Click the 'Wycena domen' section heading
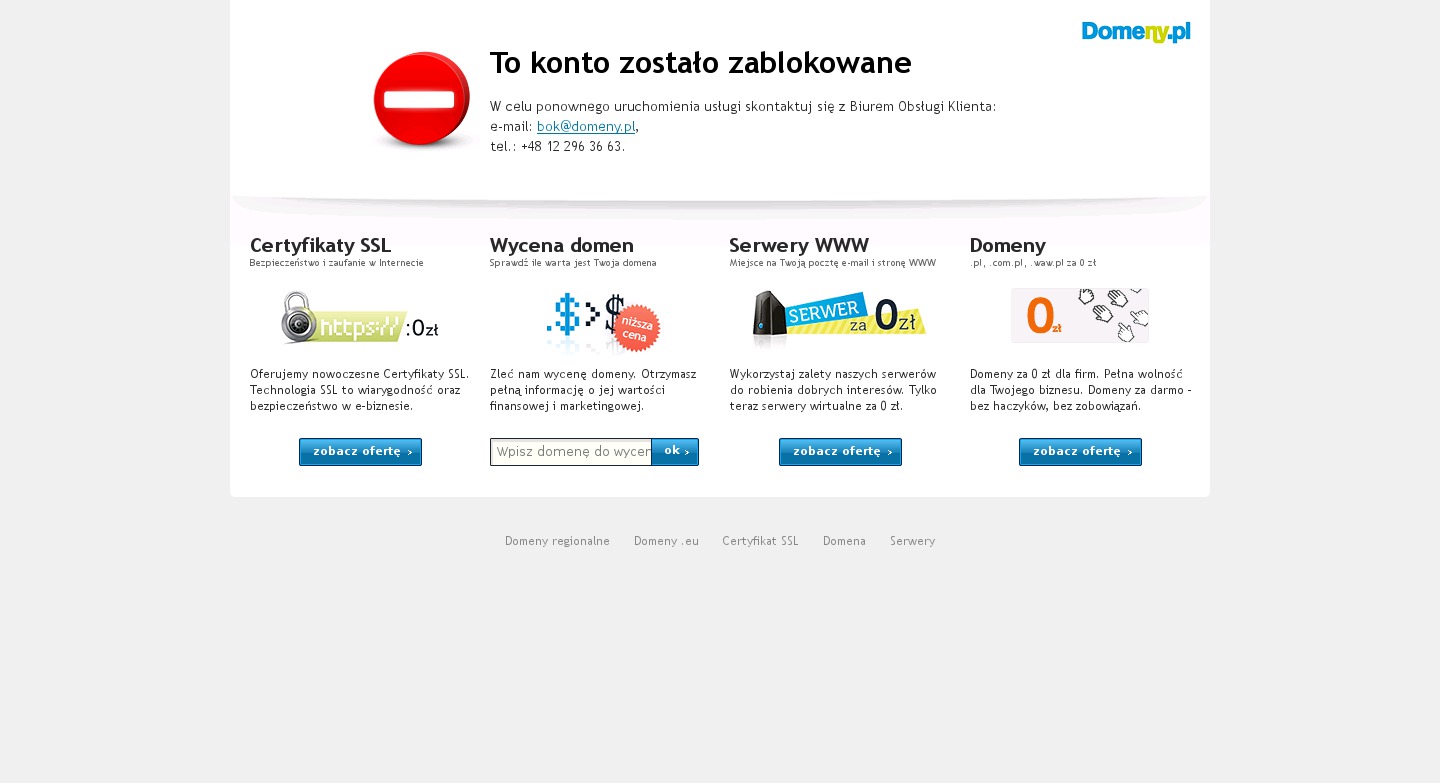 click(561, 246)
